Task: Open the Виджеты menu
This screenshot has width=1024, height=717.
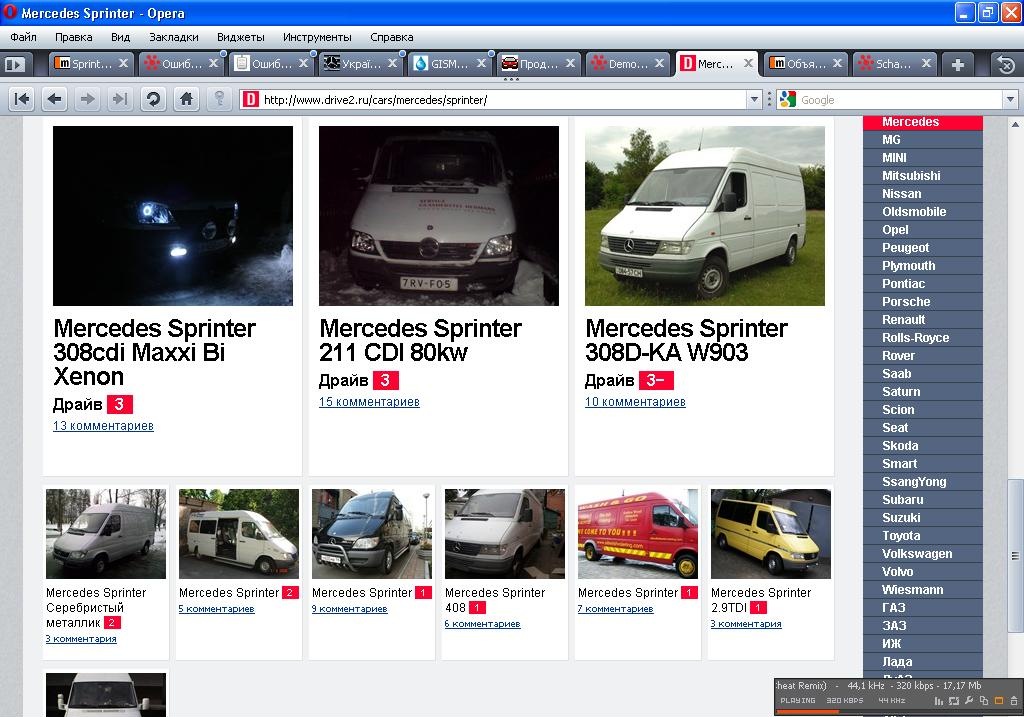Action: (241, 37)
